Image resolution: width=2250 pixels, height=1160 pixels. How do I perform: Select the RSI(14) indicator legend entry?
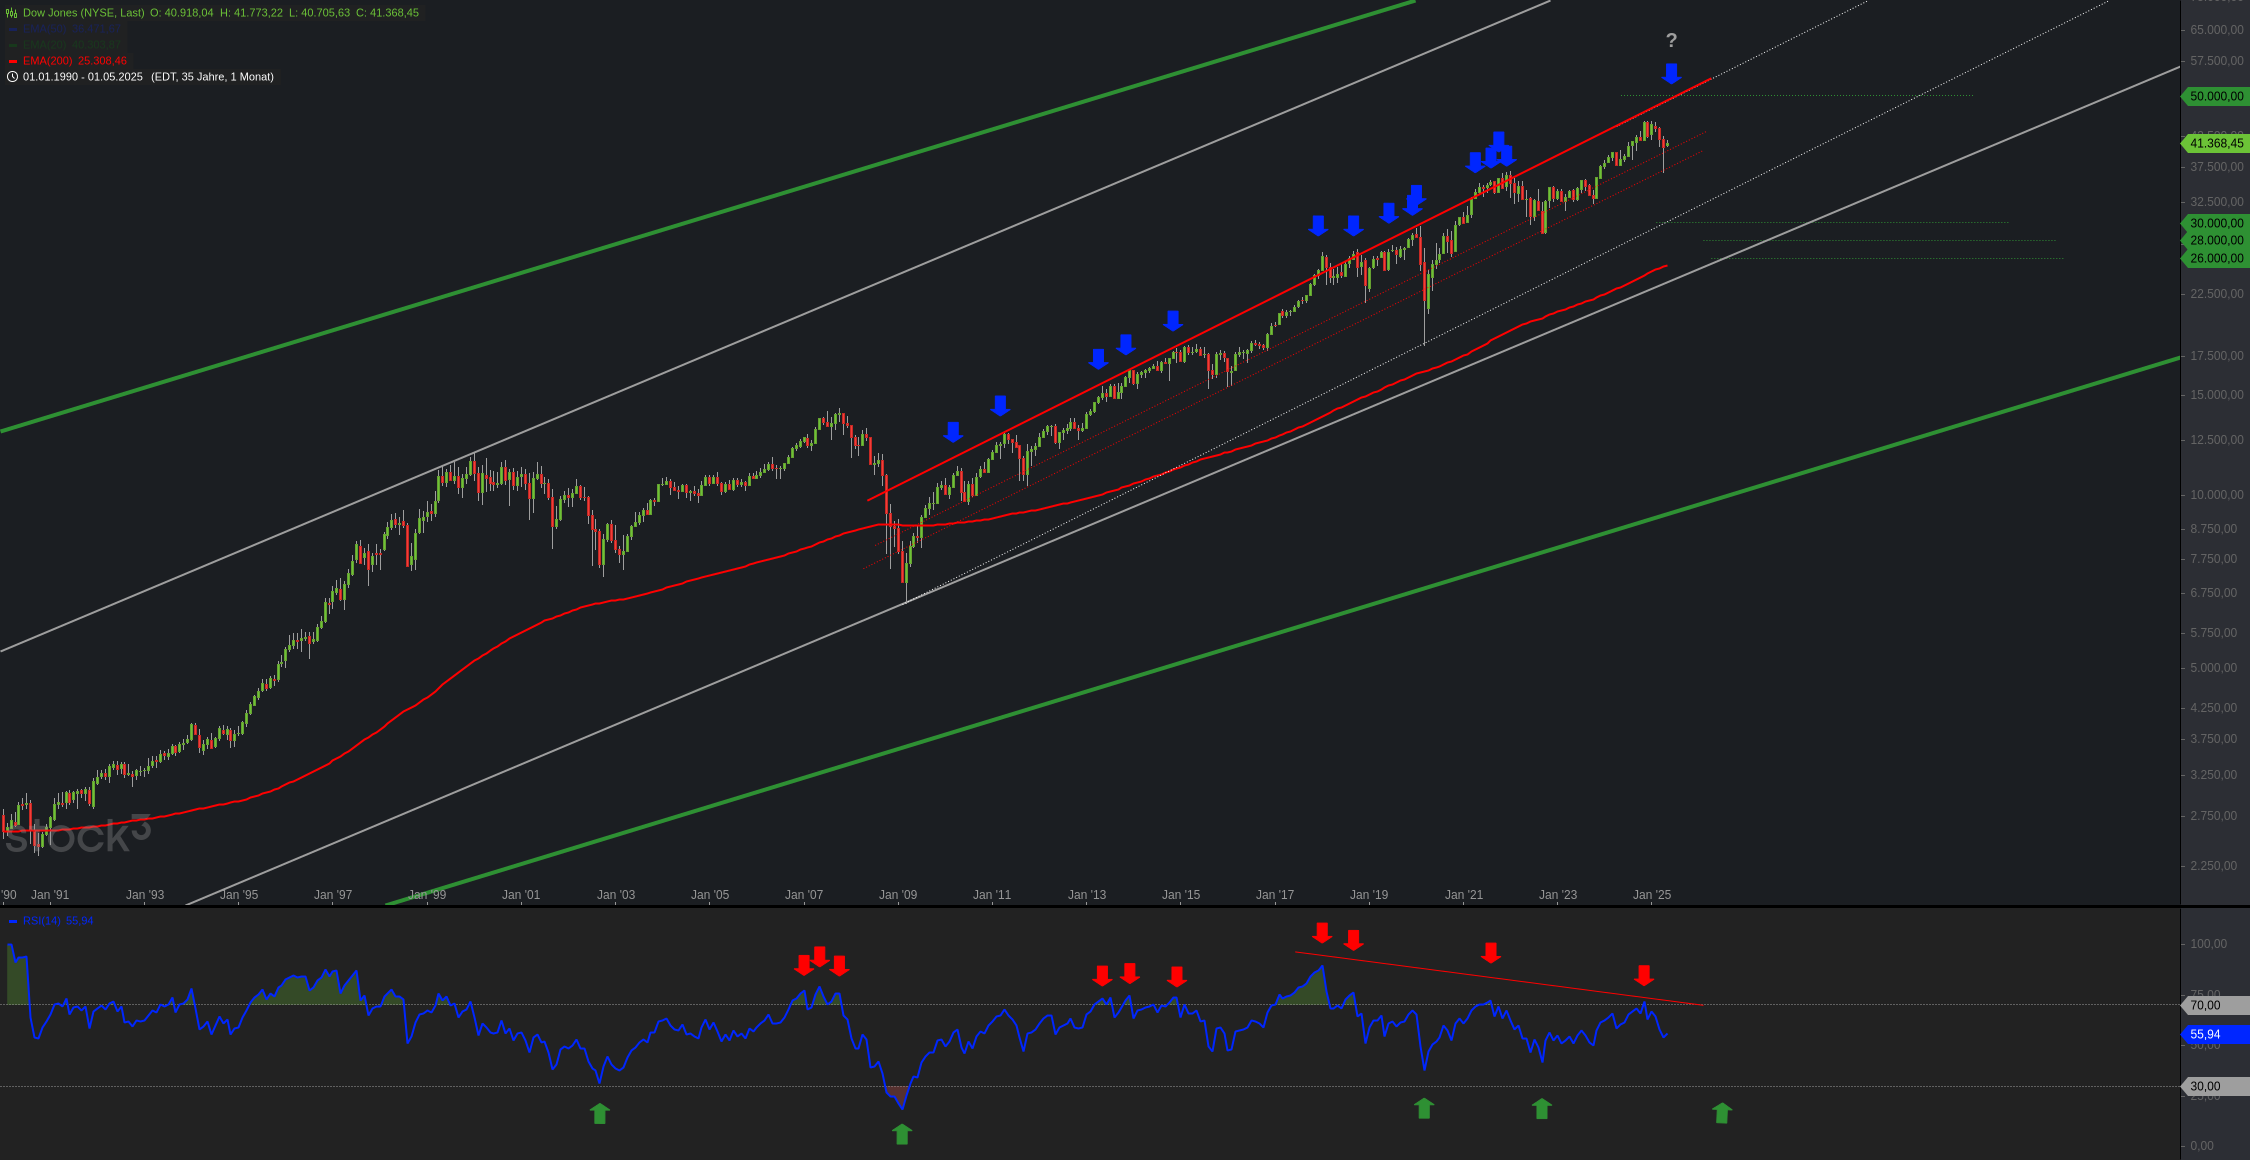click(51, 921)
